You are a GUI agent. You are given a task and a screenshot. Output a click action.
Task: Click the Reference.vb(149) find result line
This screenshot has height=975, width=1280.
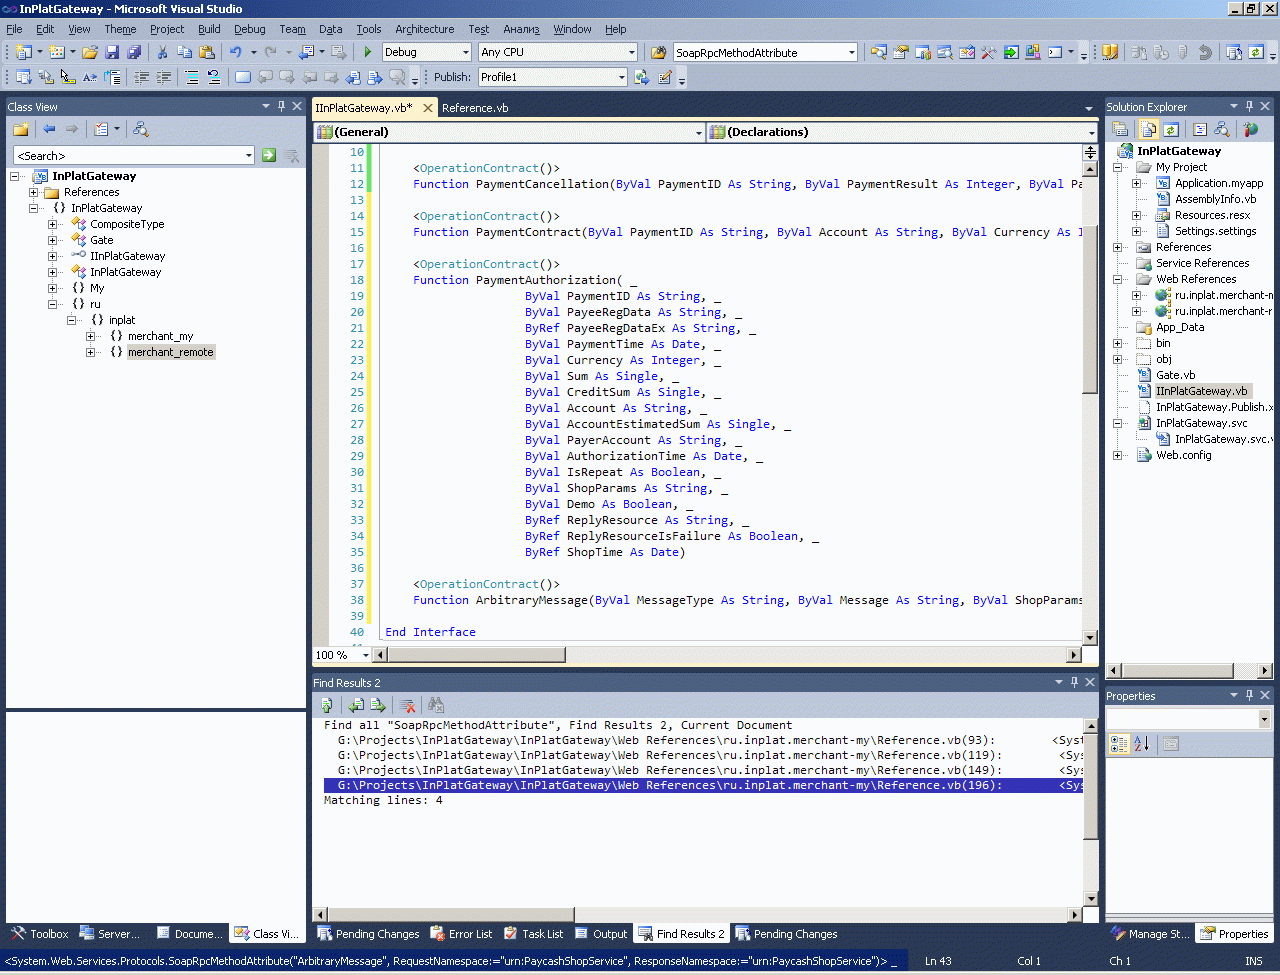704,771
